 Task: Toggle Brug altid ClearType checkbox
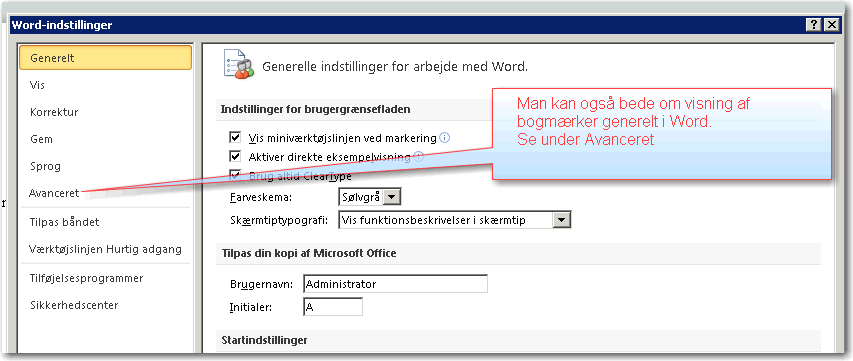(x=236, y=176)
